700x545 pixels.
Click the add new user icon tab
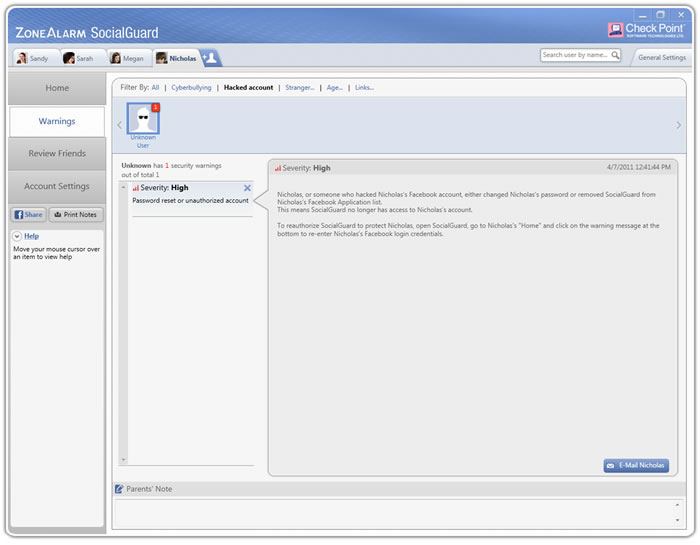(211, 58)
